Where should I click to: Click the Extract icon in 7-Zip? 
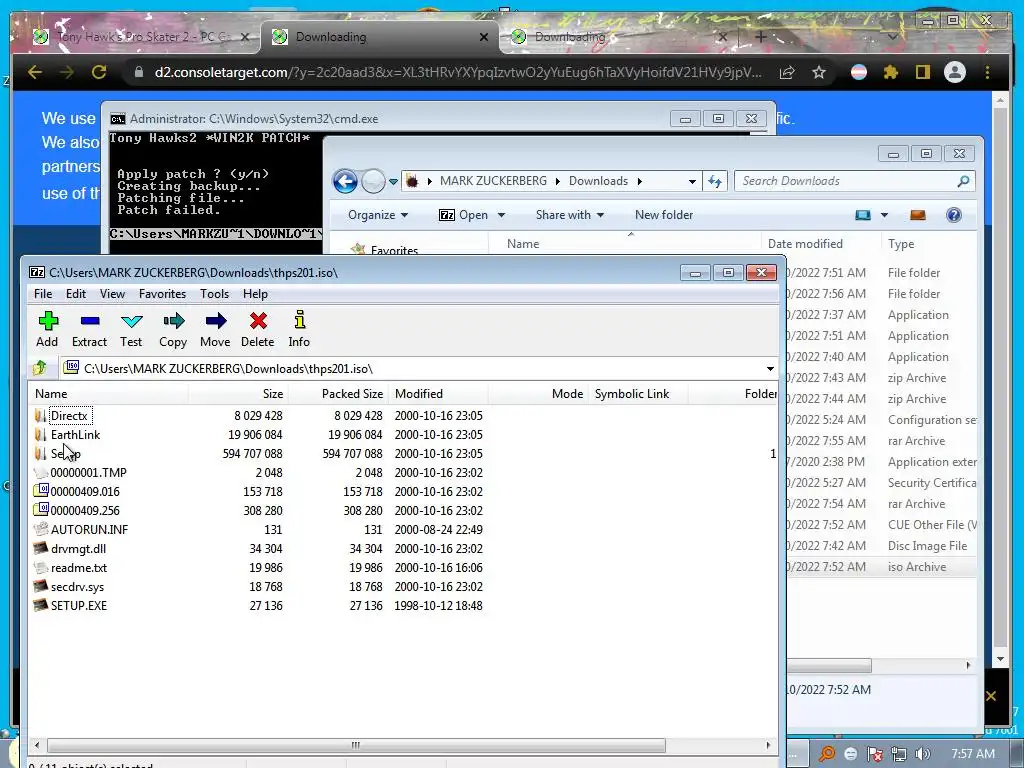[89, 321]
